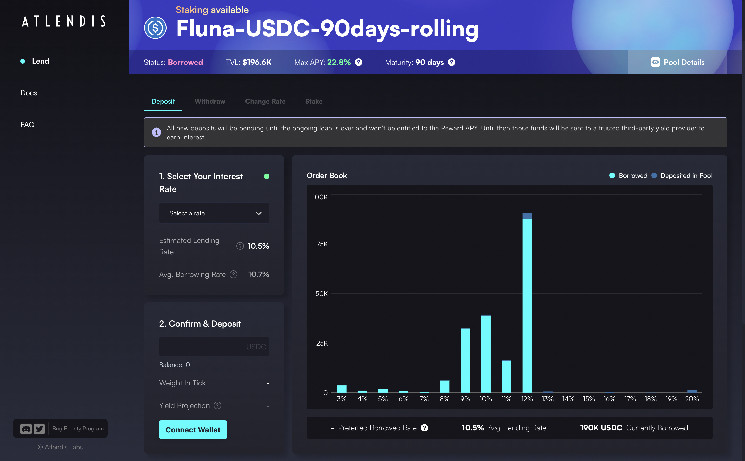Click the Max APY help icon

coord(359,62)
